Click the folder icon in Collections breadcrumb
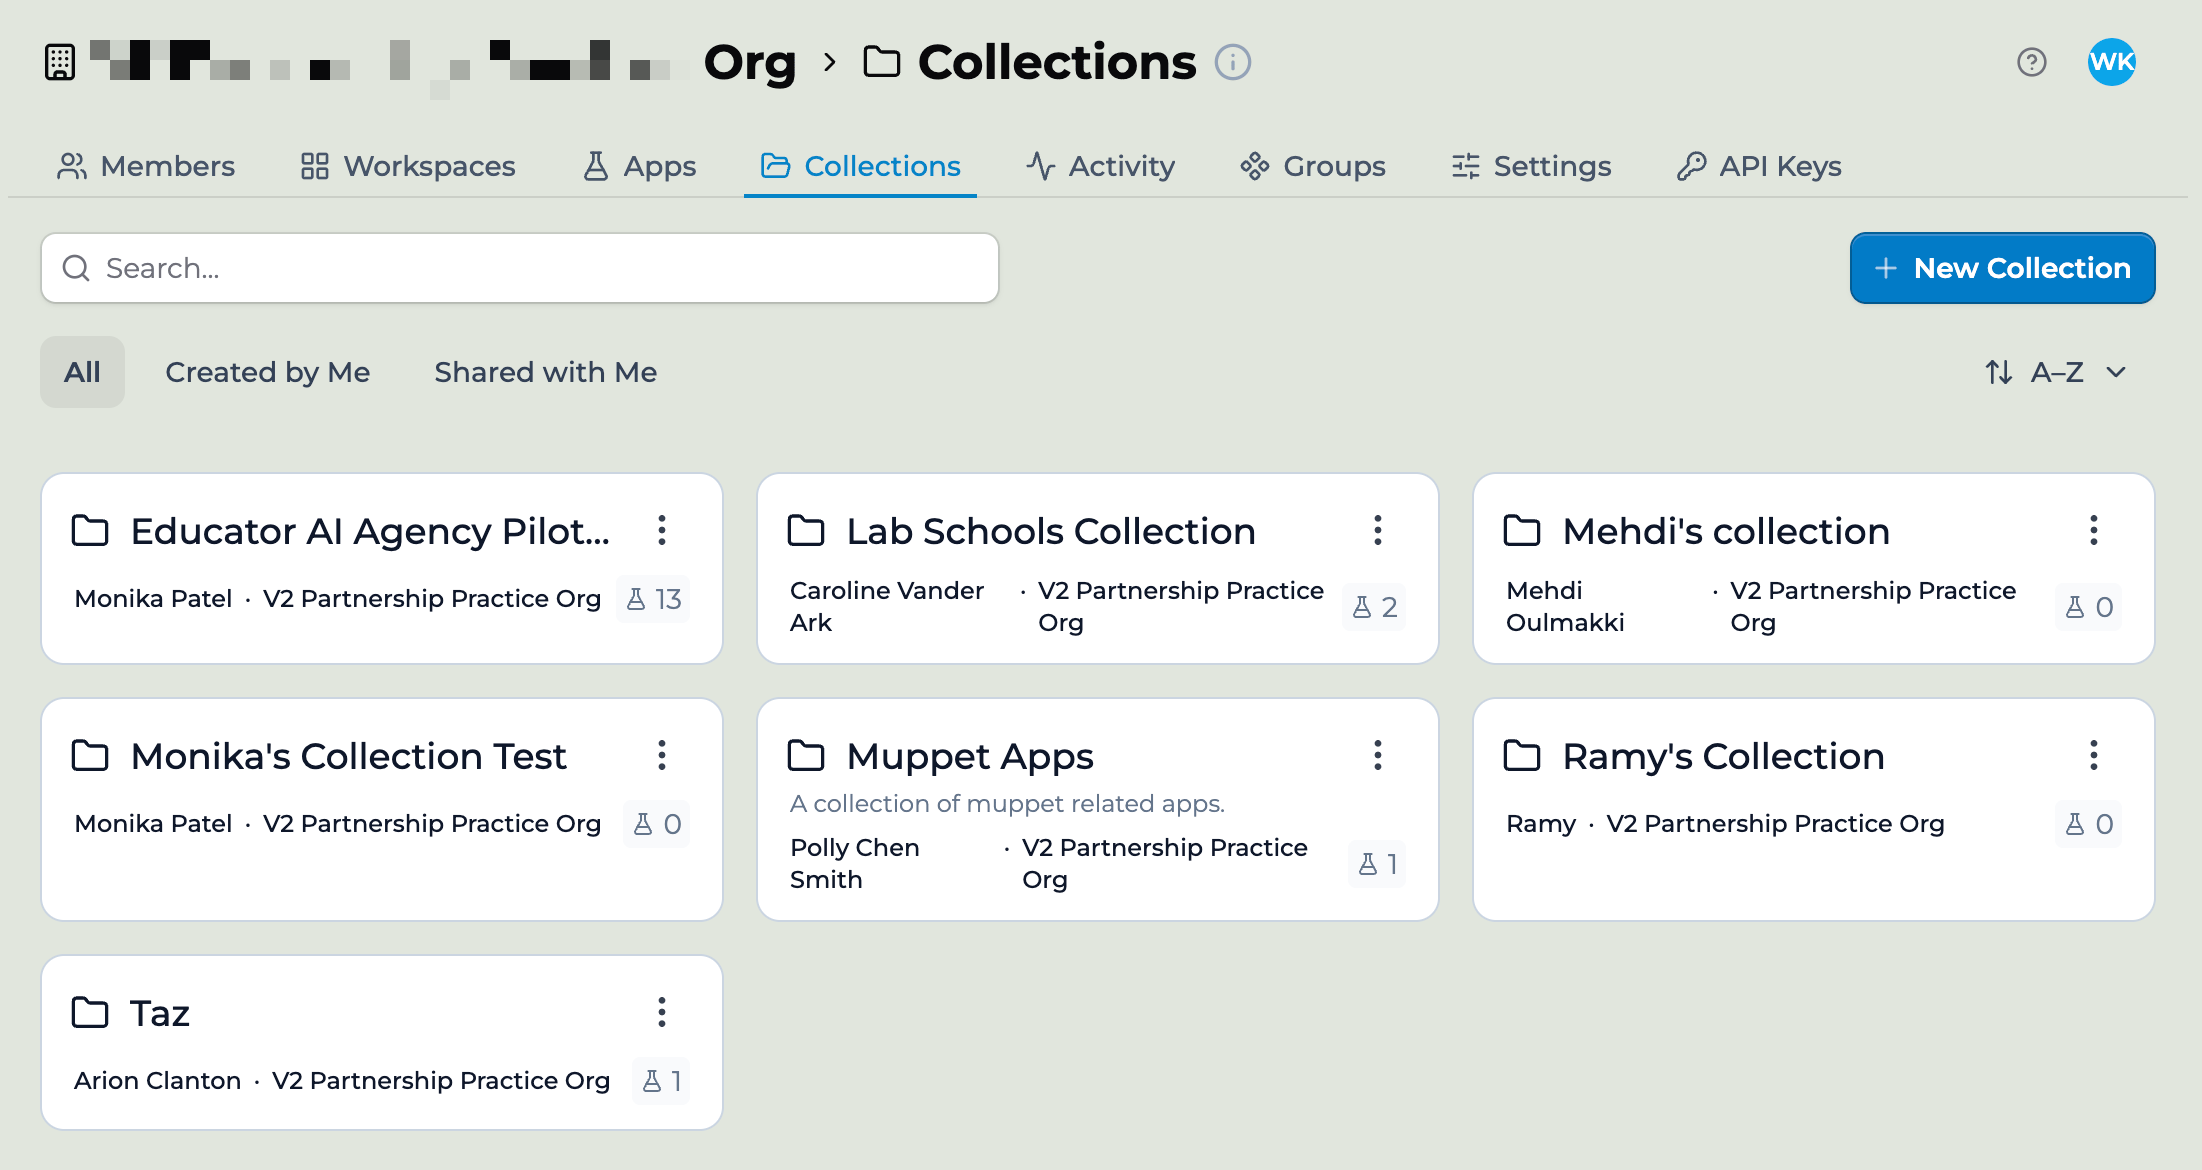 pos(881,62)
